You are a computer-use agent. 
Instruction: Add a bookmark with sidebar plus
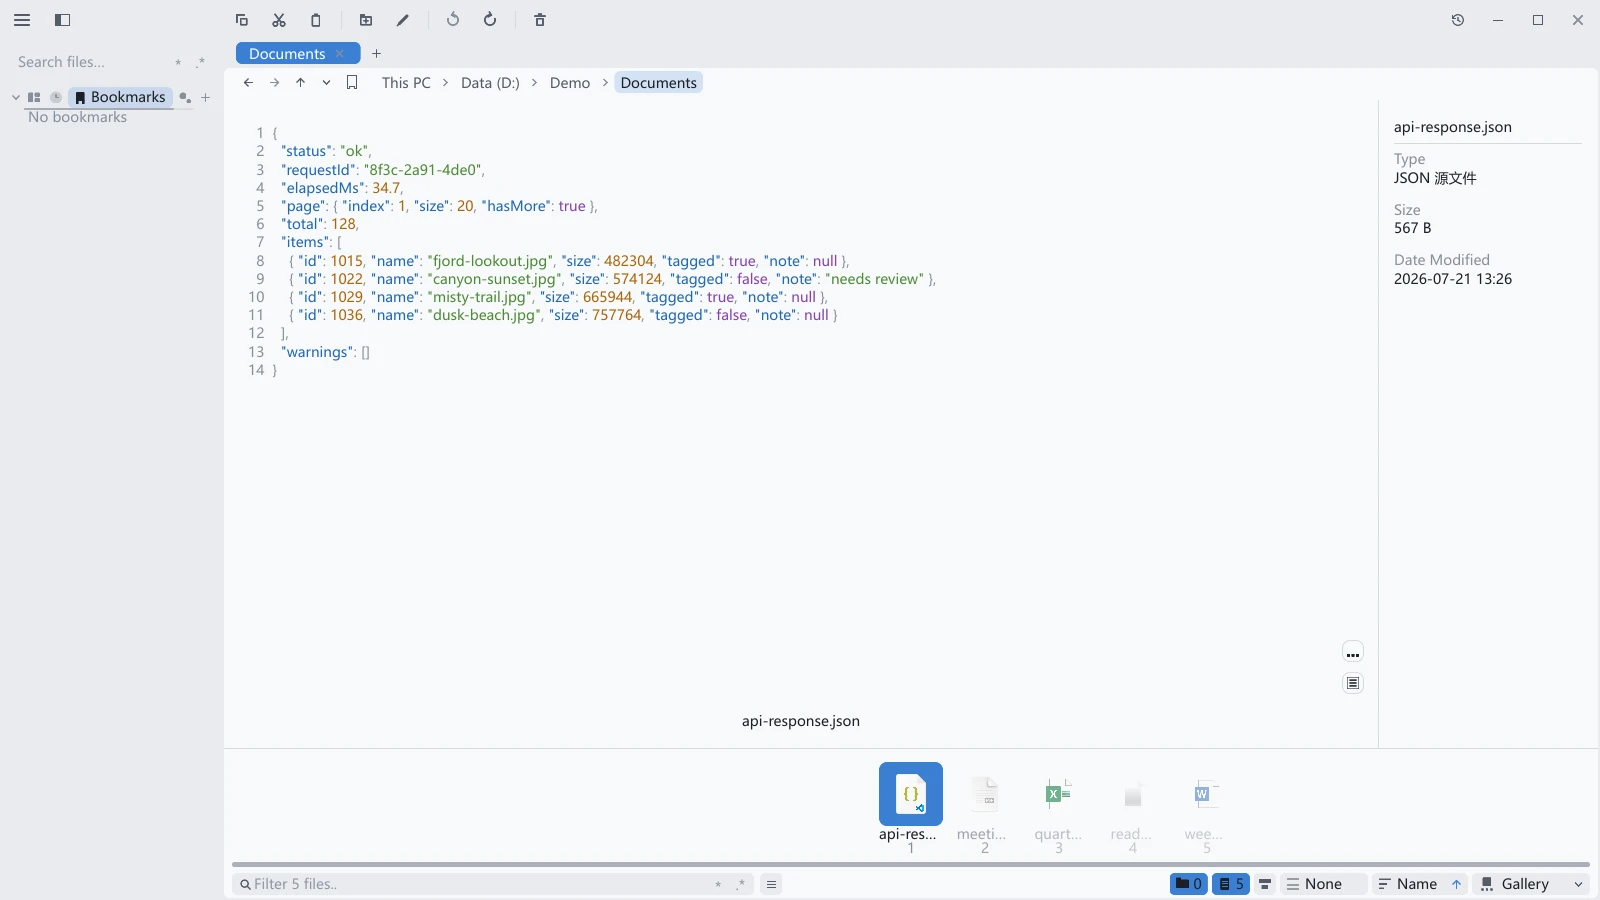206,97
